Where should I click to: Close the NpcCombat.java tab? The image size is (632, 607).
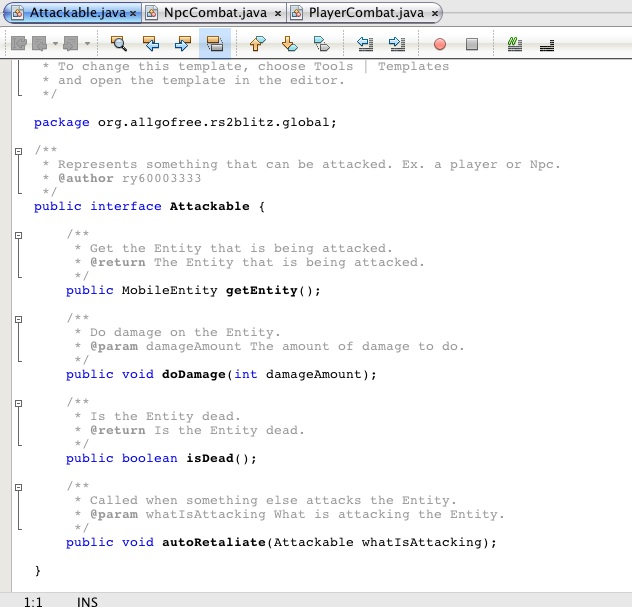[278, 14]
